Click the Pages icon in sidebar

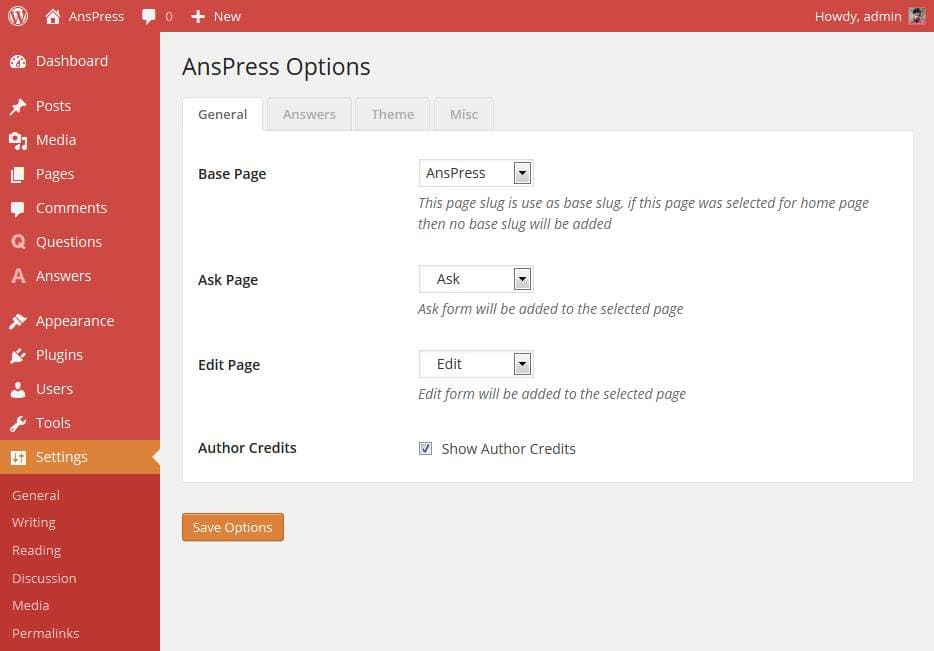click(20, 174)
